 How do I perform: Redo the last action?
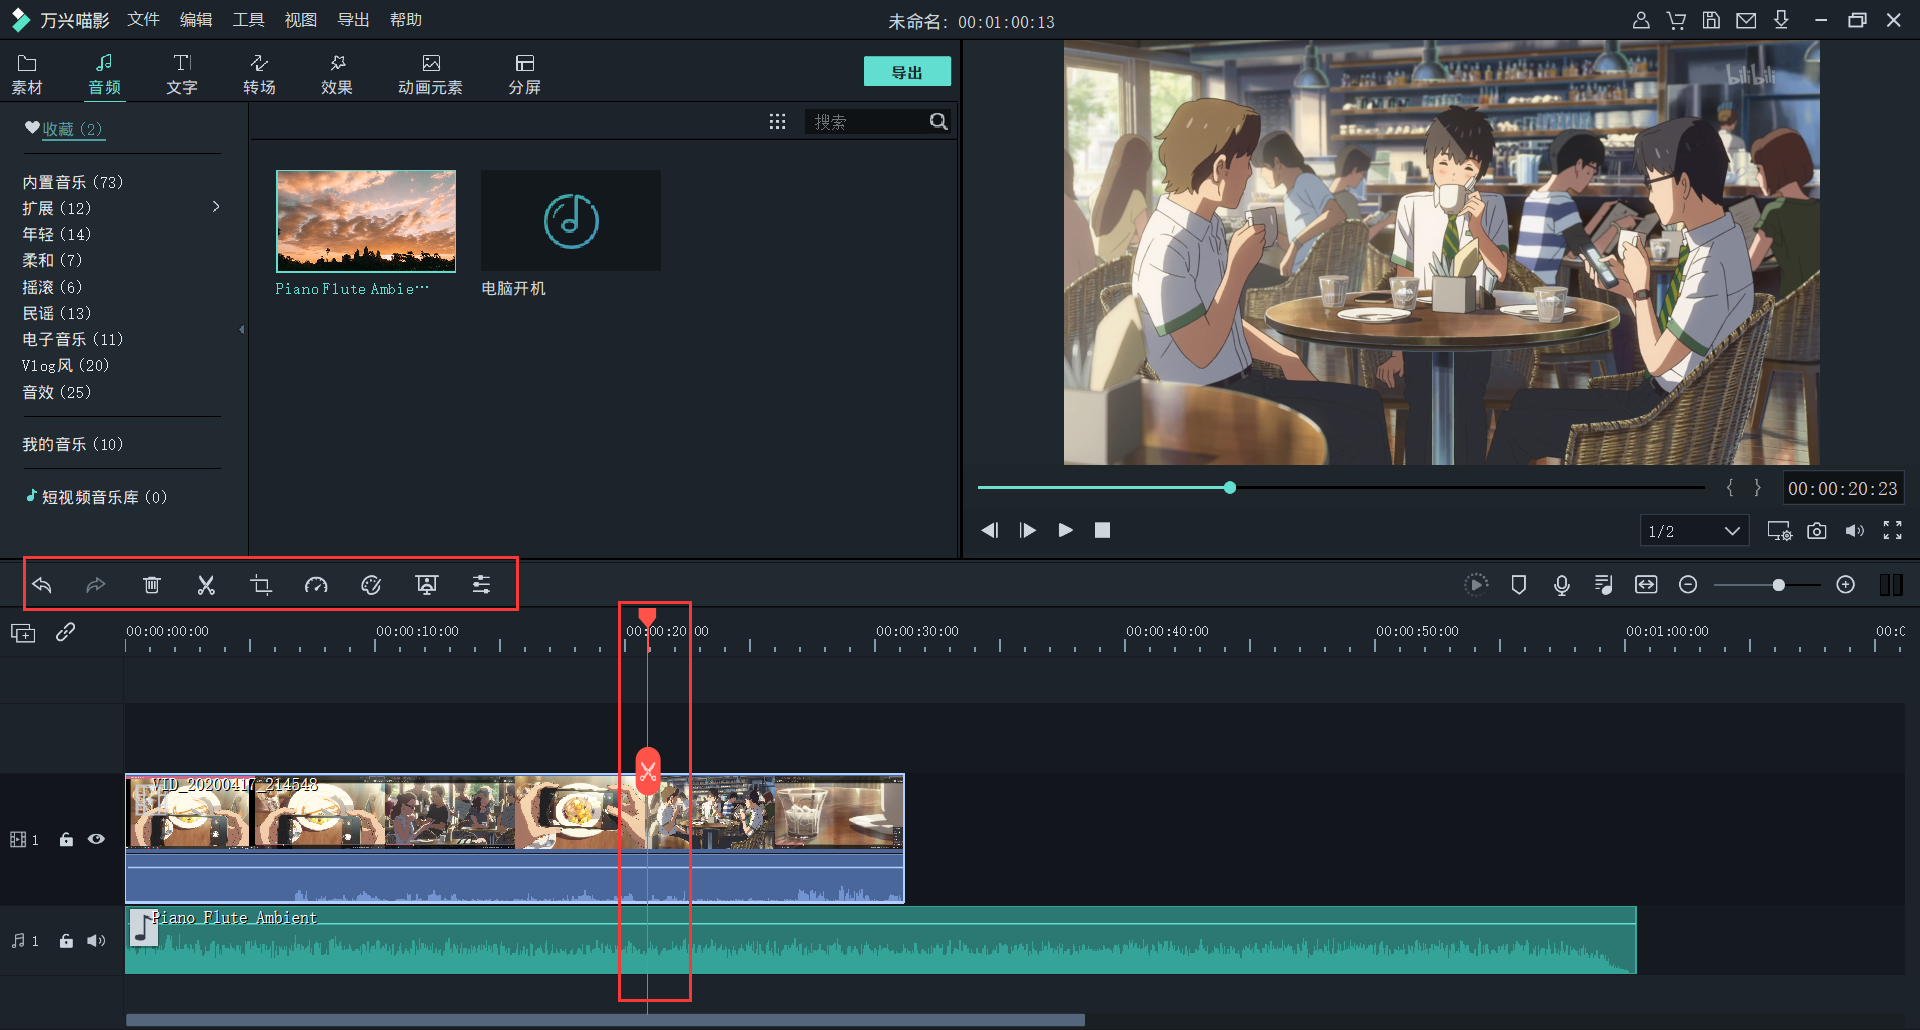[x=96, y=585]
